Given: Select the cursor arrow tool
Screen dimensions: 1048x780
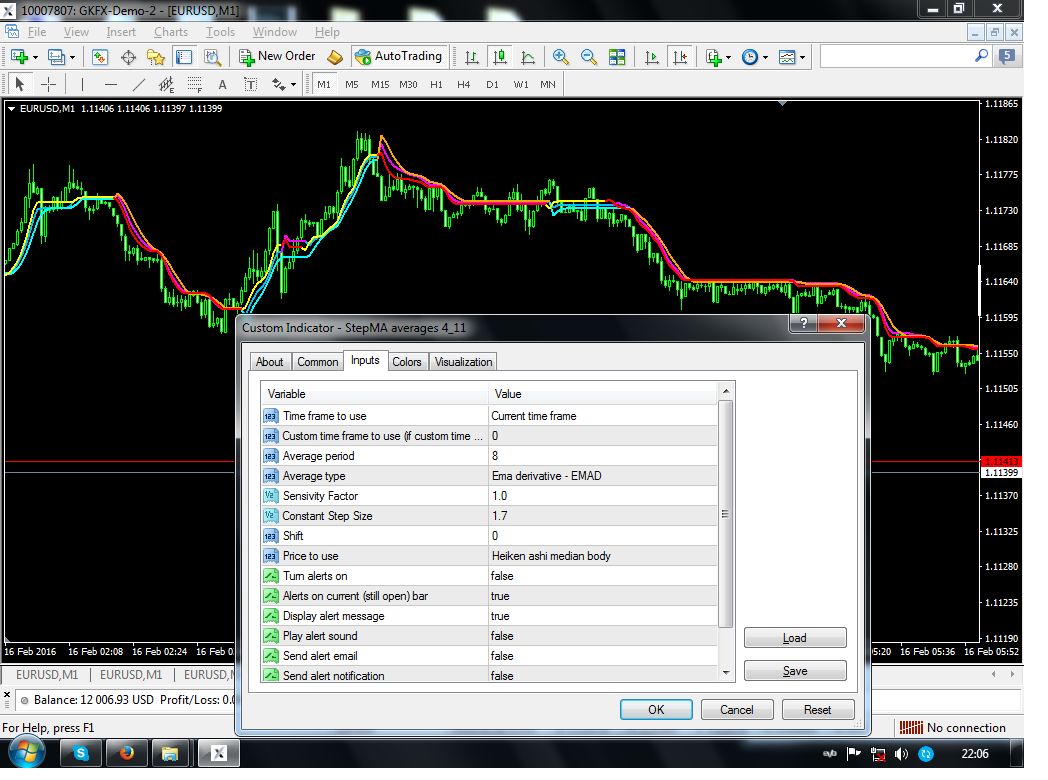Looking at the screenshot, I should click(x=19, y=84).
